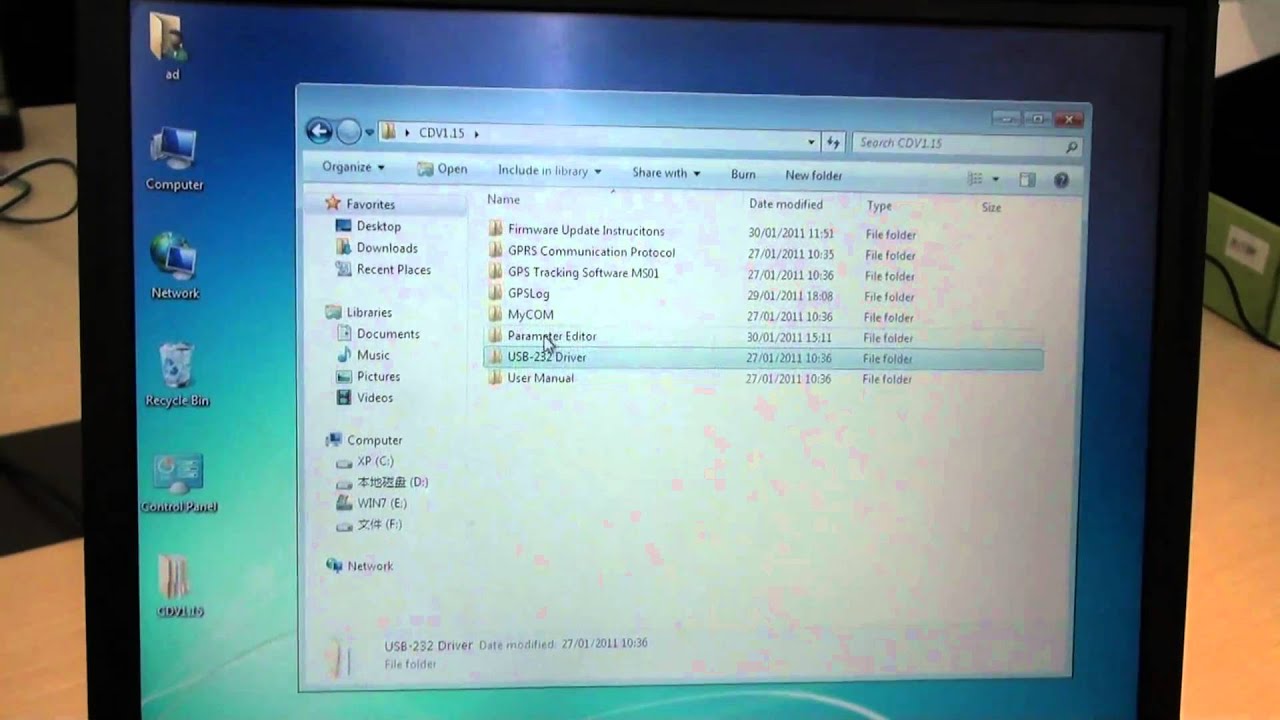The width and height of the screenshot is (1280, 720).
Task: Click the User Manual folder icon
Action: (496, 378)
